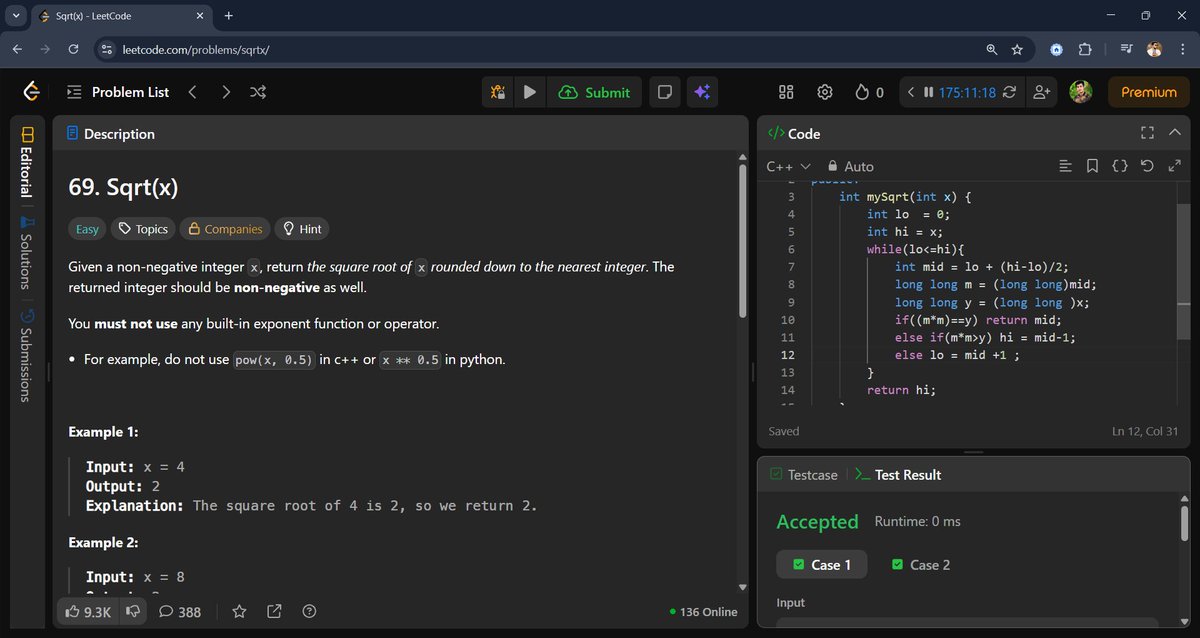The image size is (1200, 638).
Task: Go to next problem arrow
Action: coord(226,92)
